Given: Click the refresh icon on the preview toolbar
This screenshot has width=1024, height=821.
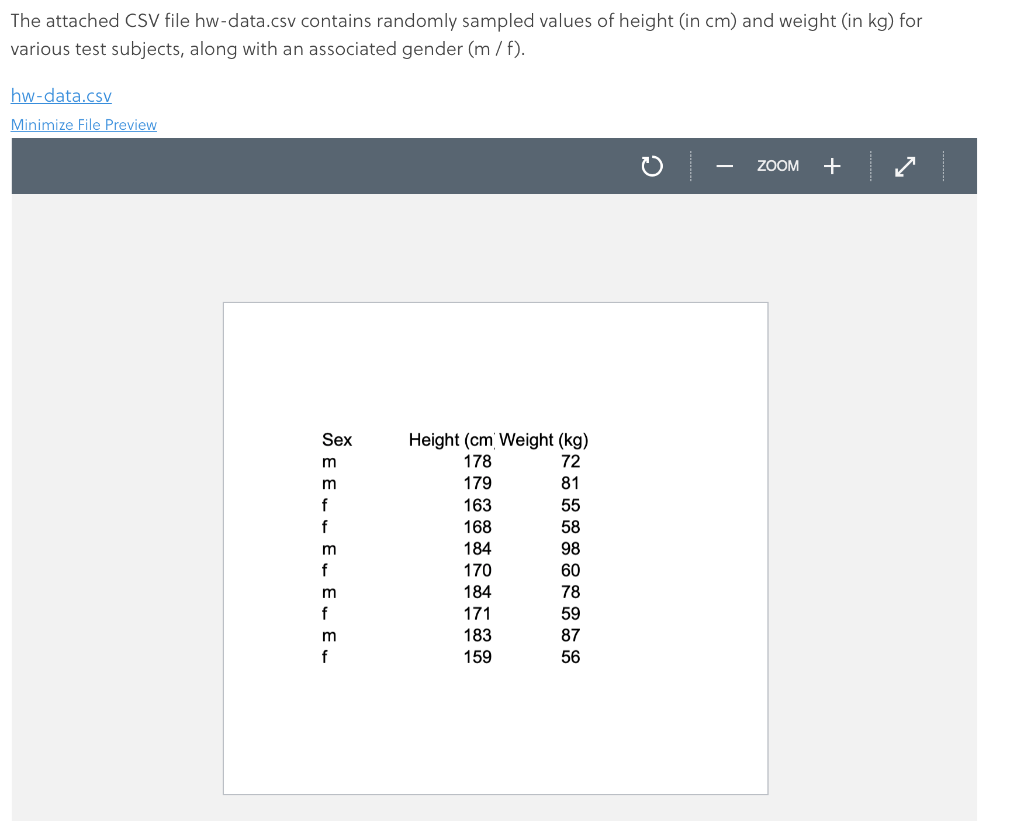Looking at the screenshot, I should point(651,166).
